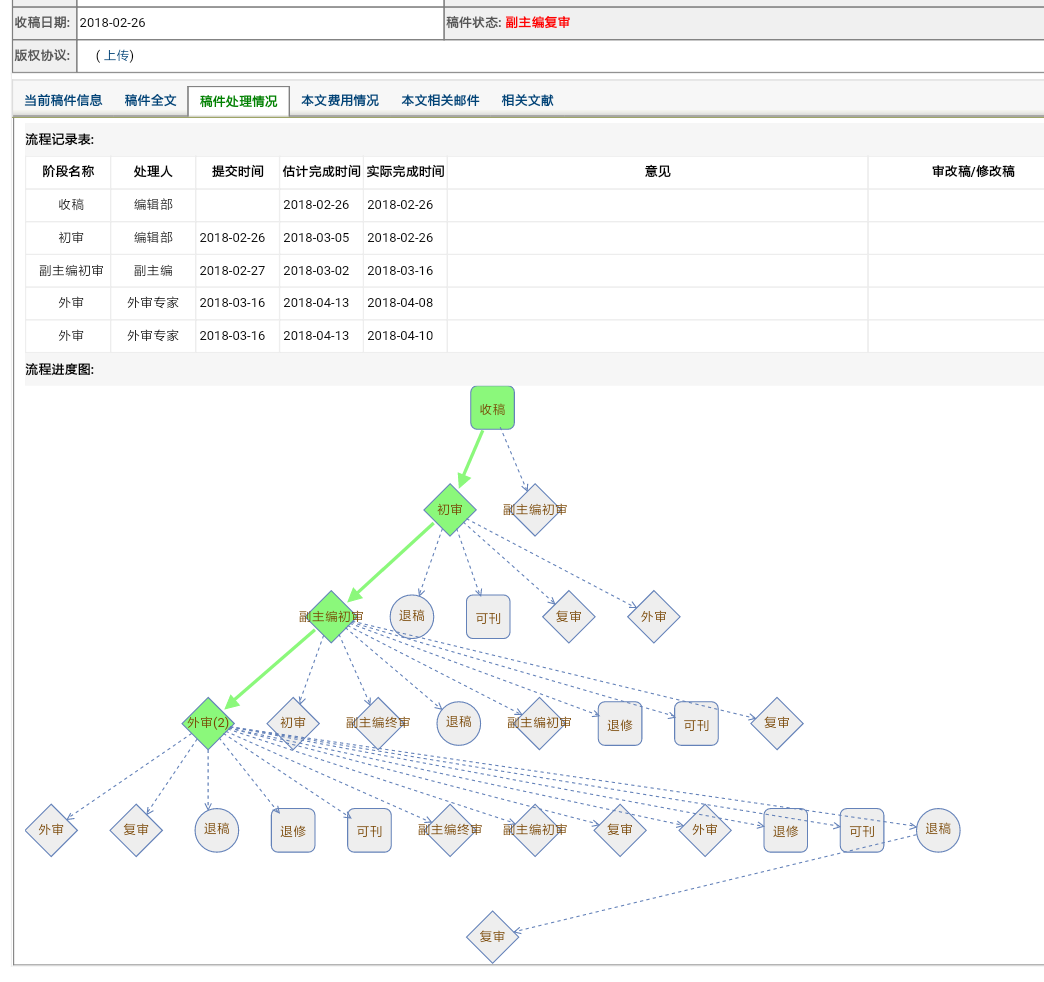This screenshot has width=1044, height=982.
Task: Click the 复审 diamond in fourth row
Action: tap(776, 723)
